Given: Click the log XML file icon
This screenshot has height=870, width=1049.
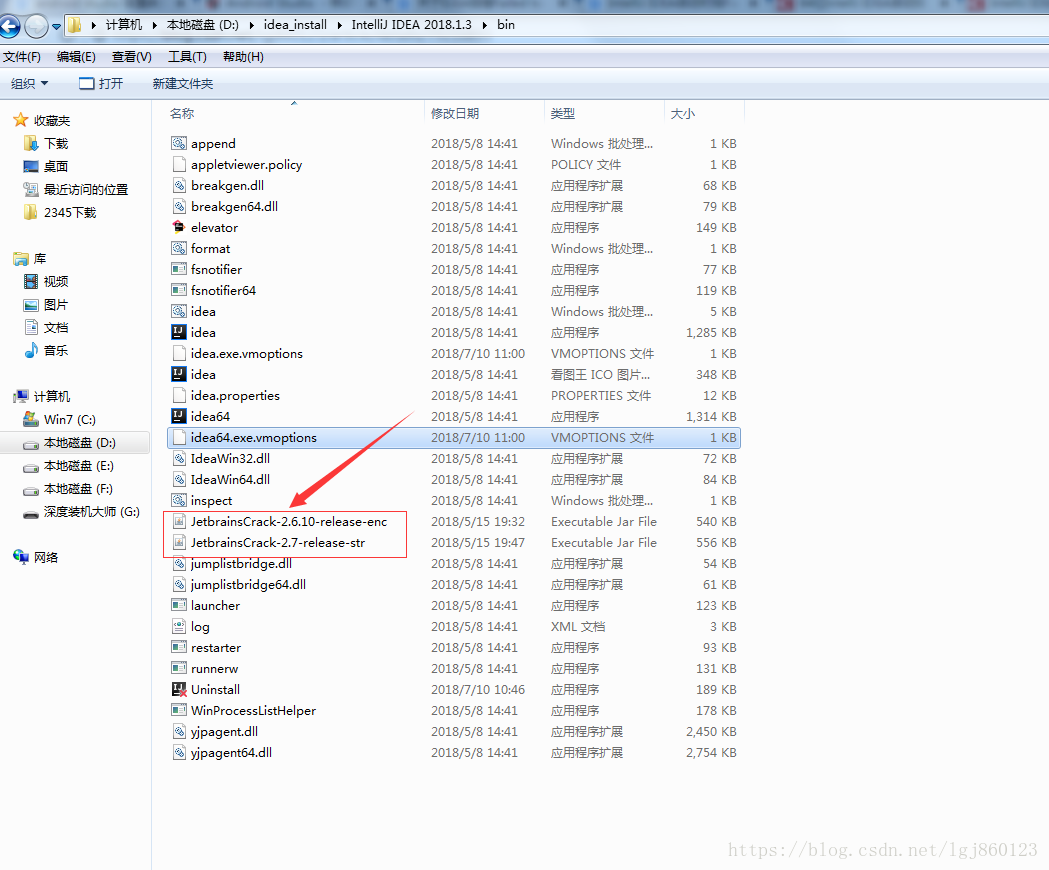Looking at the screenshot, I should (179, 626).
